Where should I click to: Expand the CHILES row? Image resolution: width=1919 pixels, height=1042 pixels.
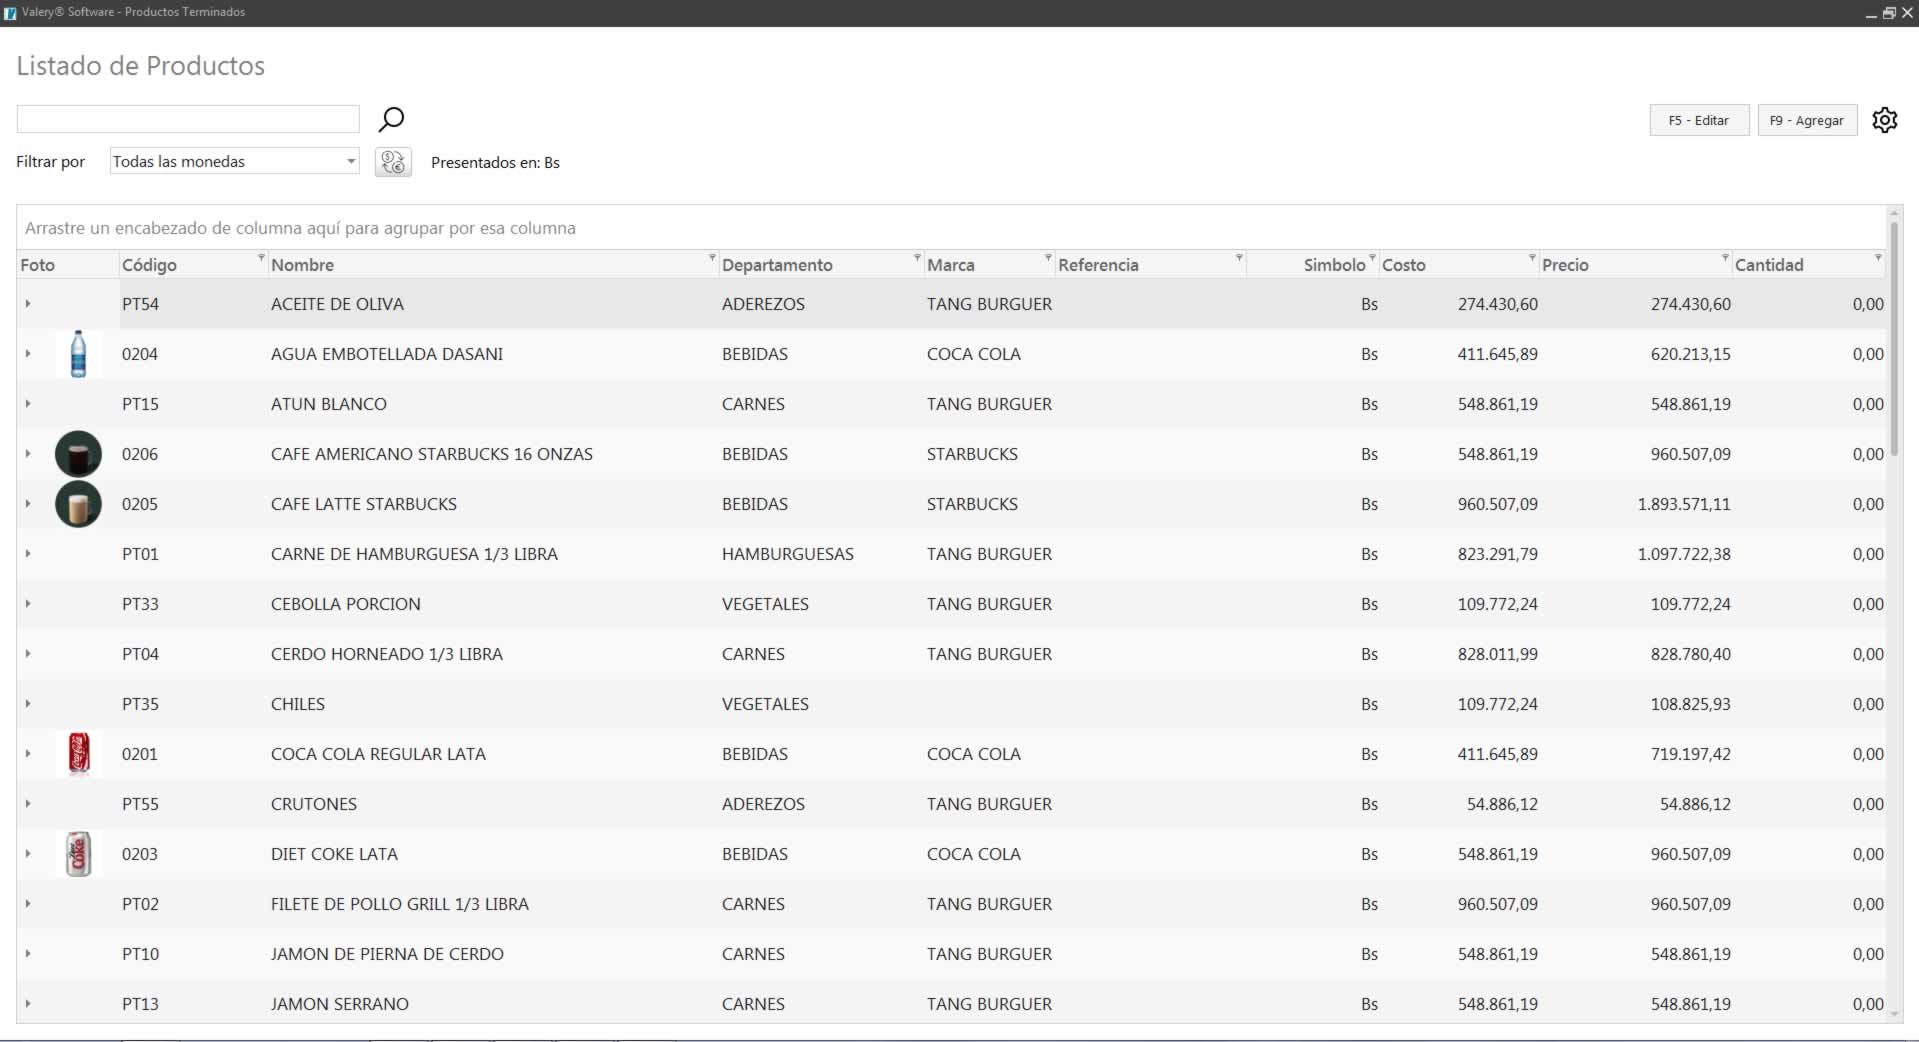point(28,704)
